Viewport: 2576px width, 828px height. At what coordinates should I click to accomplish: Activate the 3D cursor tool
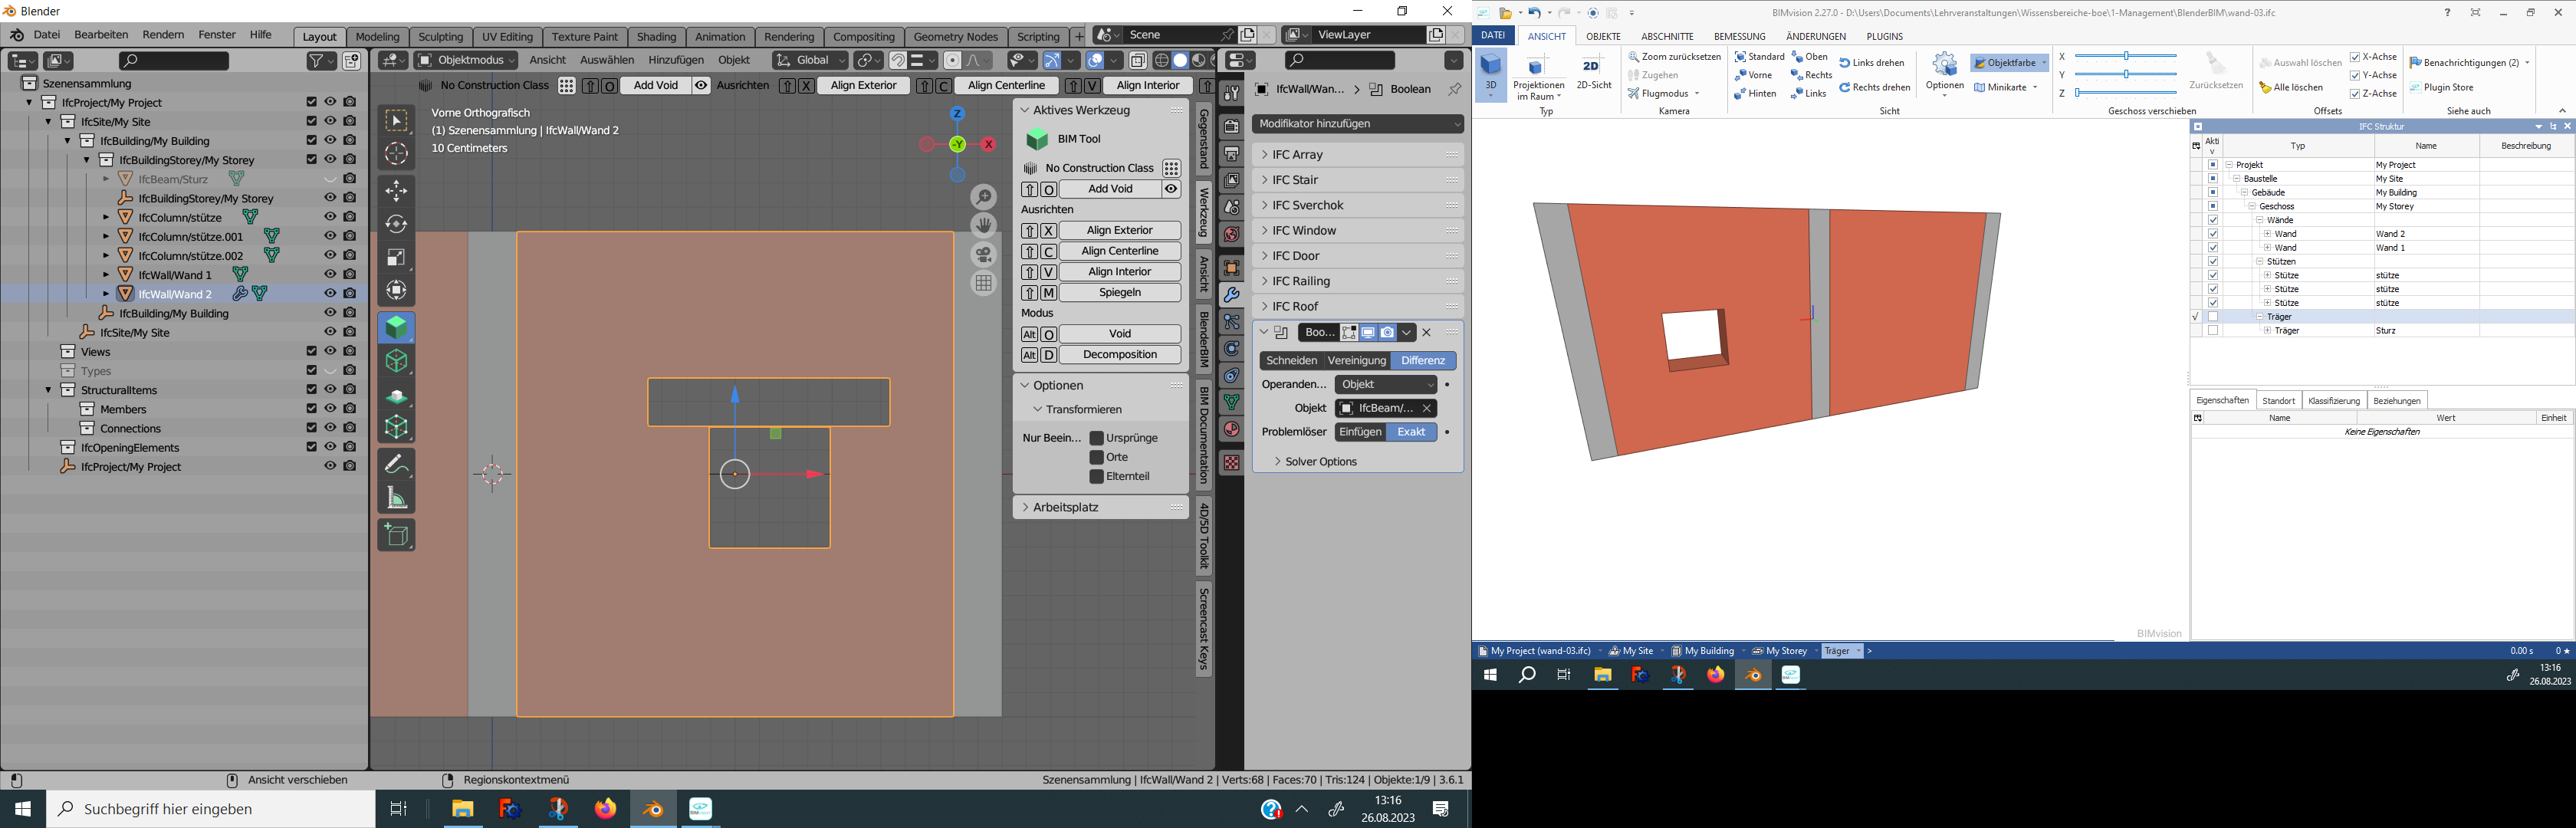tap(397, 153)
